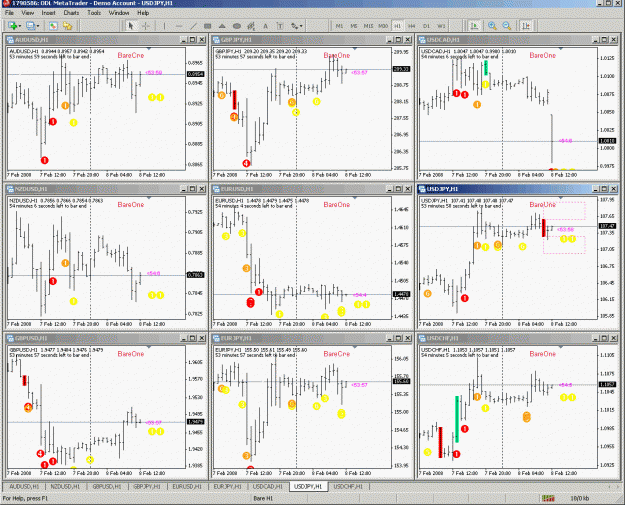Screen dimensions: 625x505
Task: Select the Crosshair tool
Action: [x=145, y=26]
